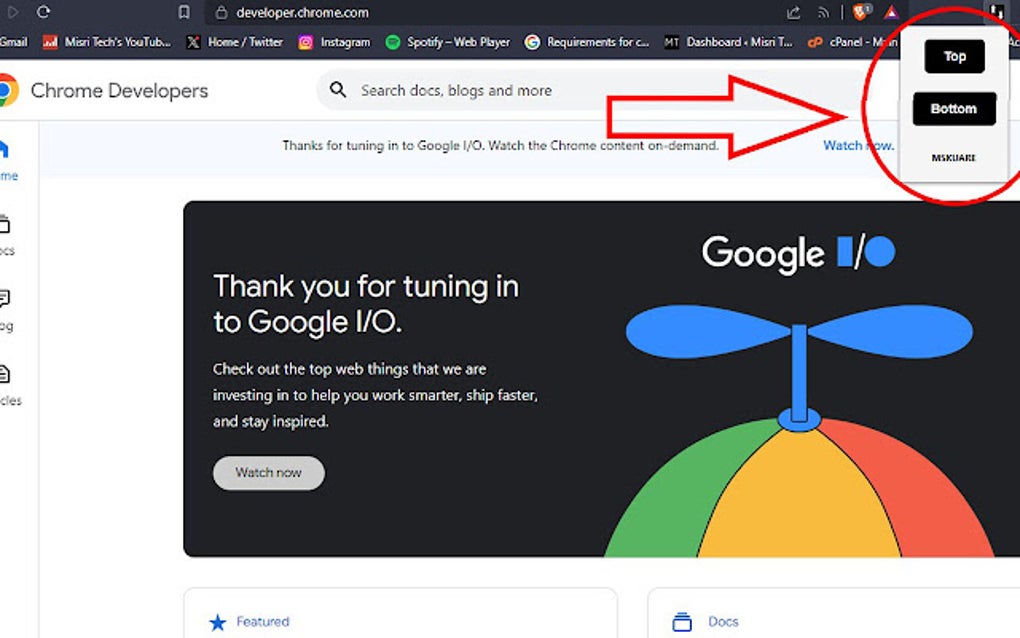1020x638 pixels.
Task: Open the Docs card heading
Action: [x=723, y=622]
